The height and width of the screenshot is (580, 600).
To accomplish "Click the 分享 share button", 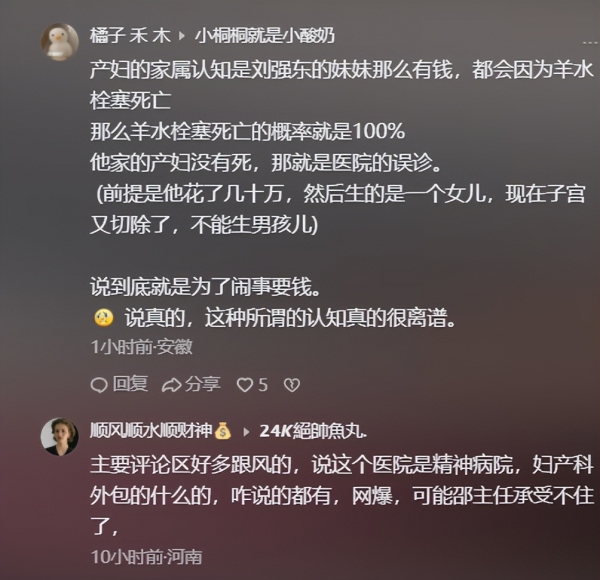I will click(x=203, y=384).
